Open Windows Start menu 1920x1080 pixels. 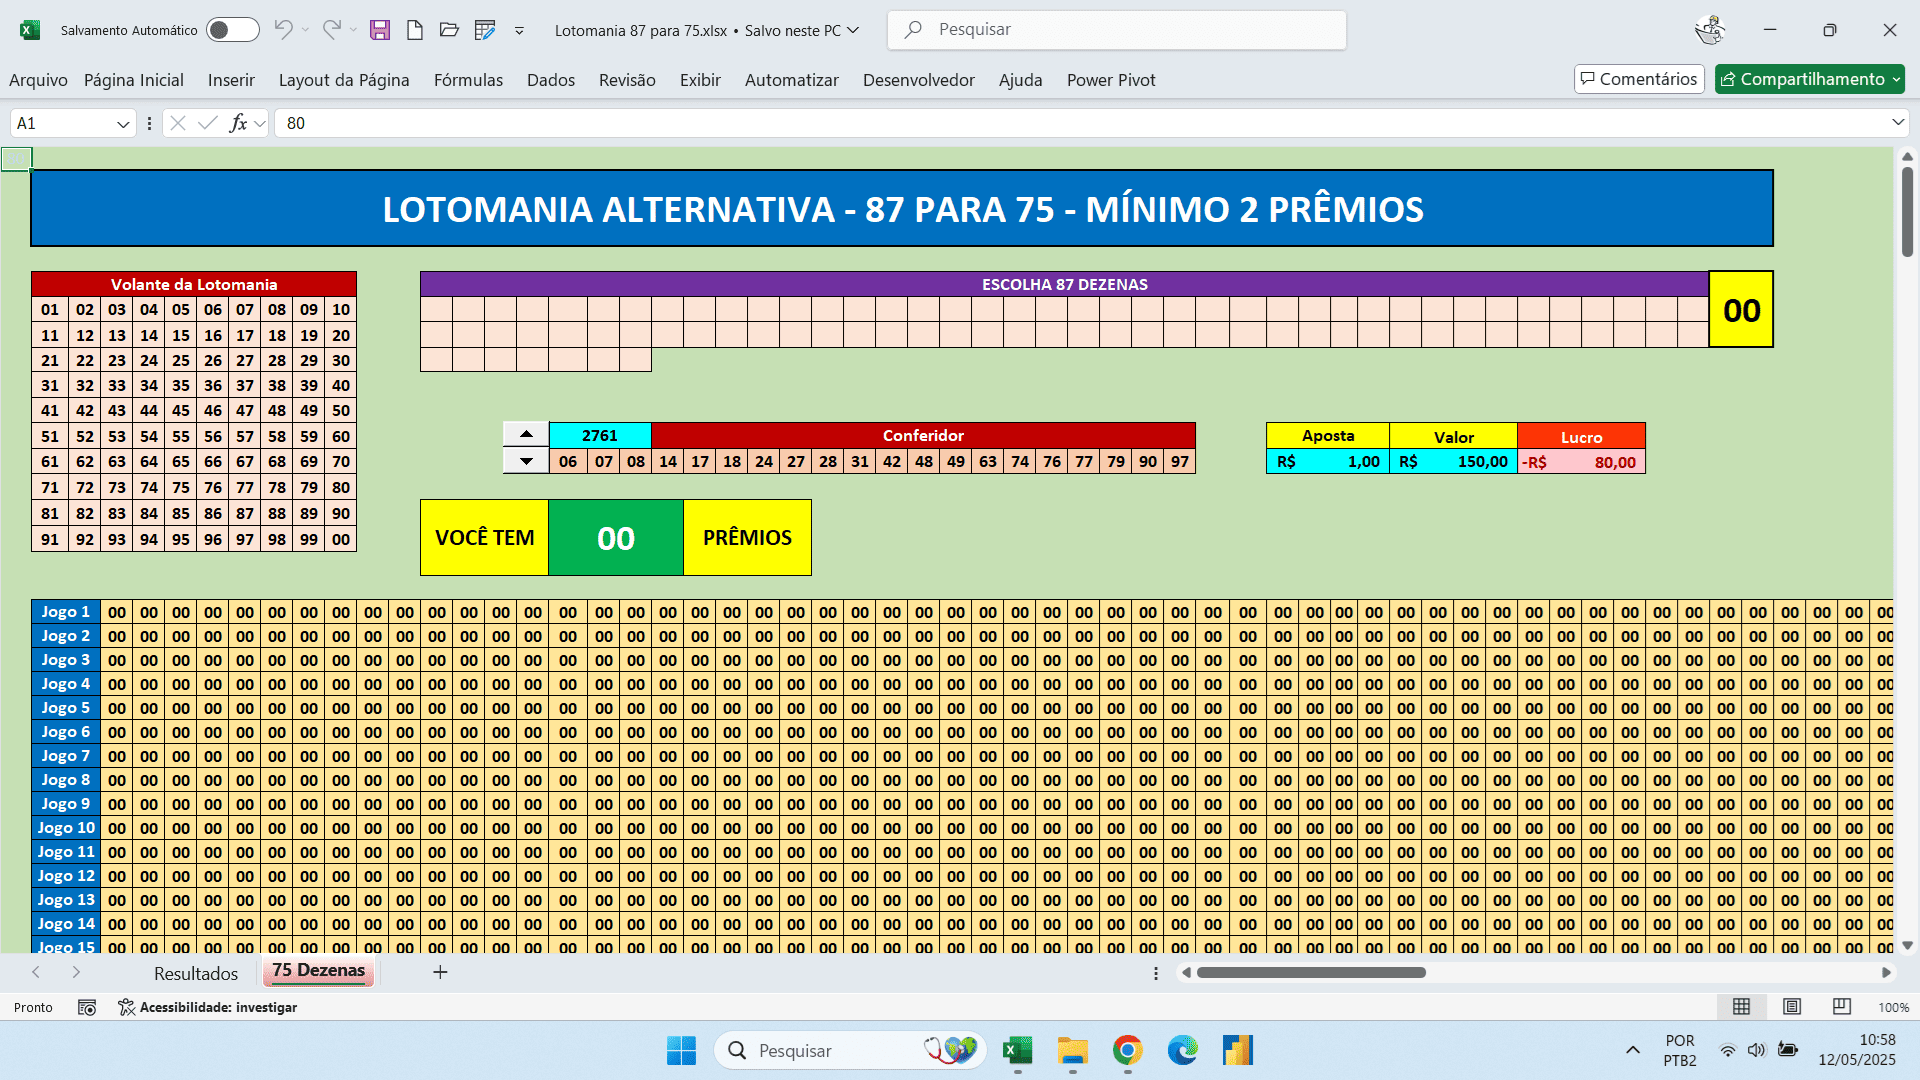pyautogui.click(x=681, y=1051)
